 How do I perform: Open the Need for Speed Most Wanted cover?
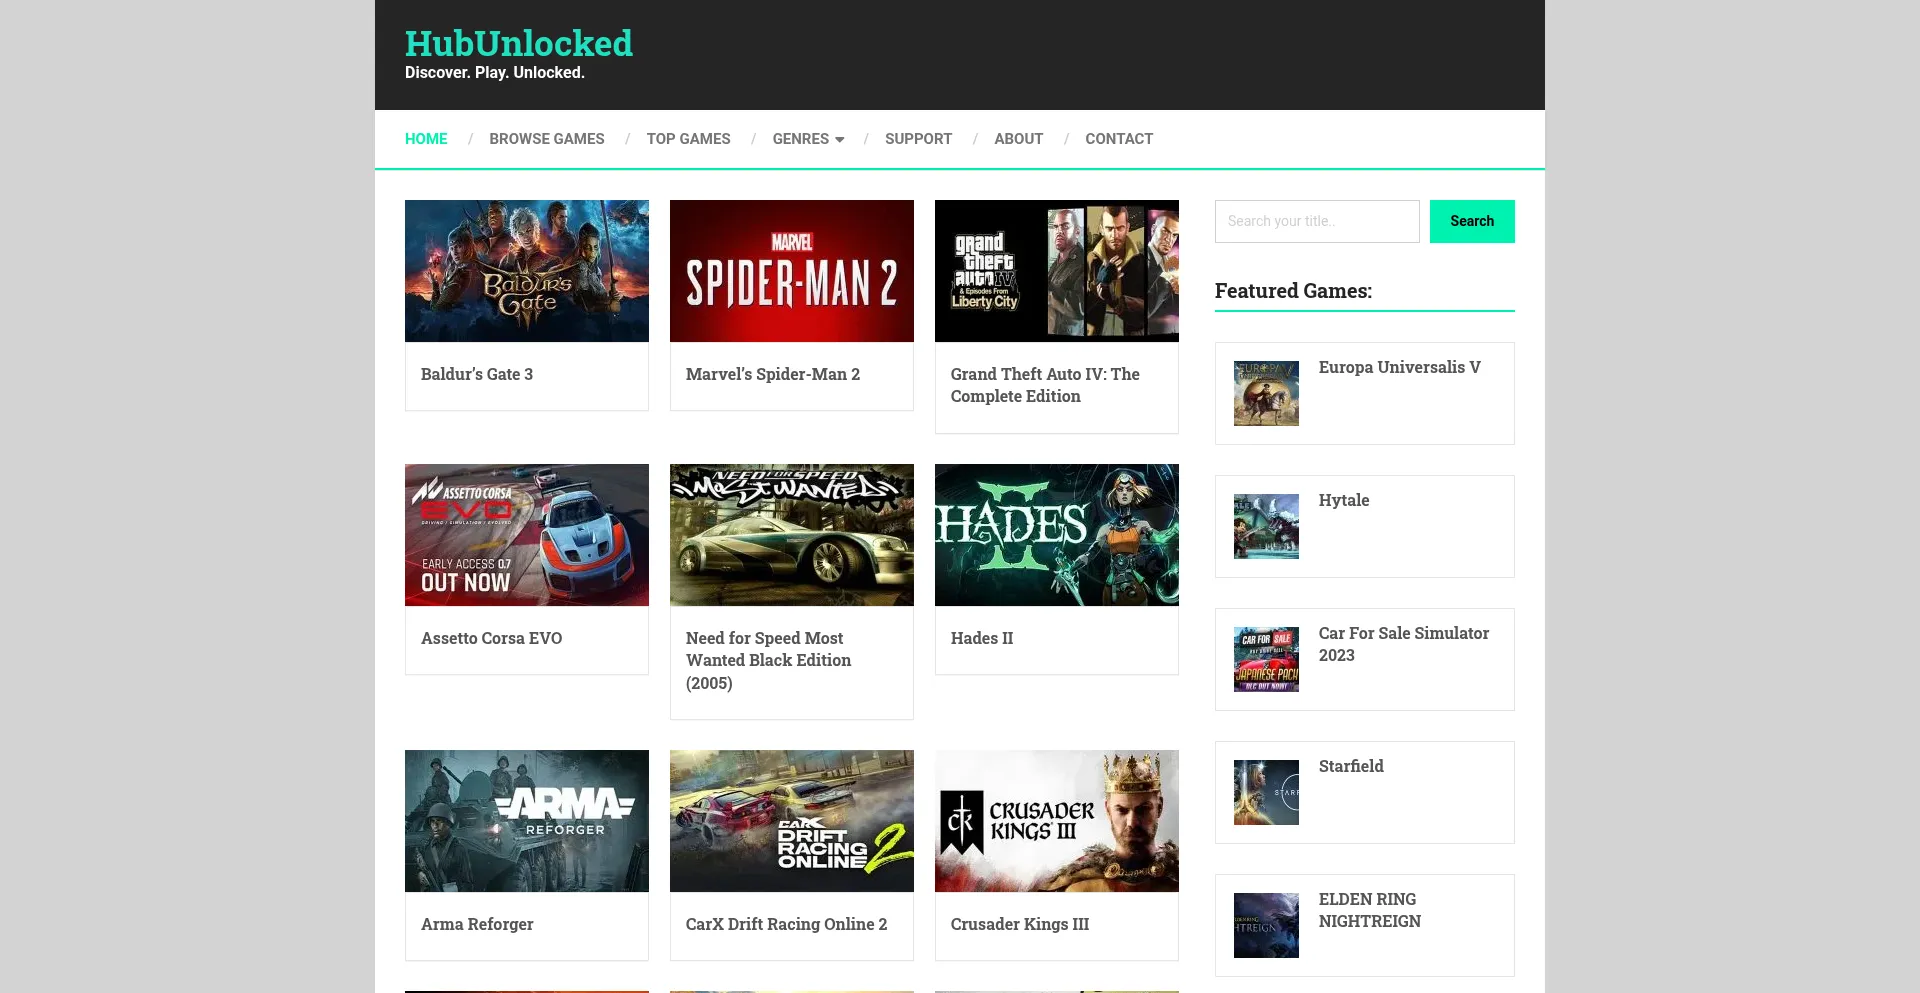(x=792, y=535)
